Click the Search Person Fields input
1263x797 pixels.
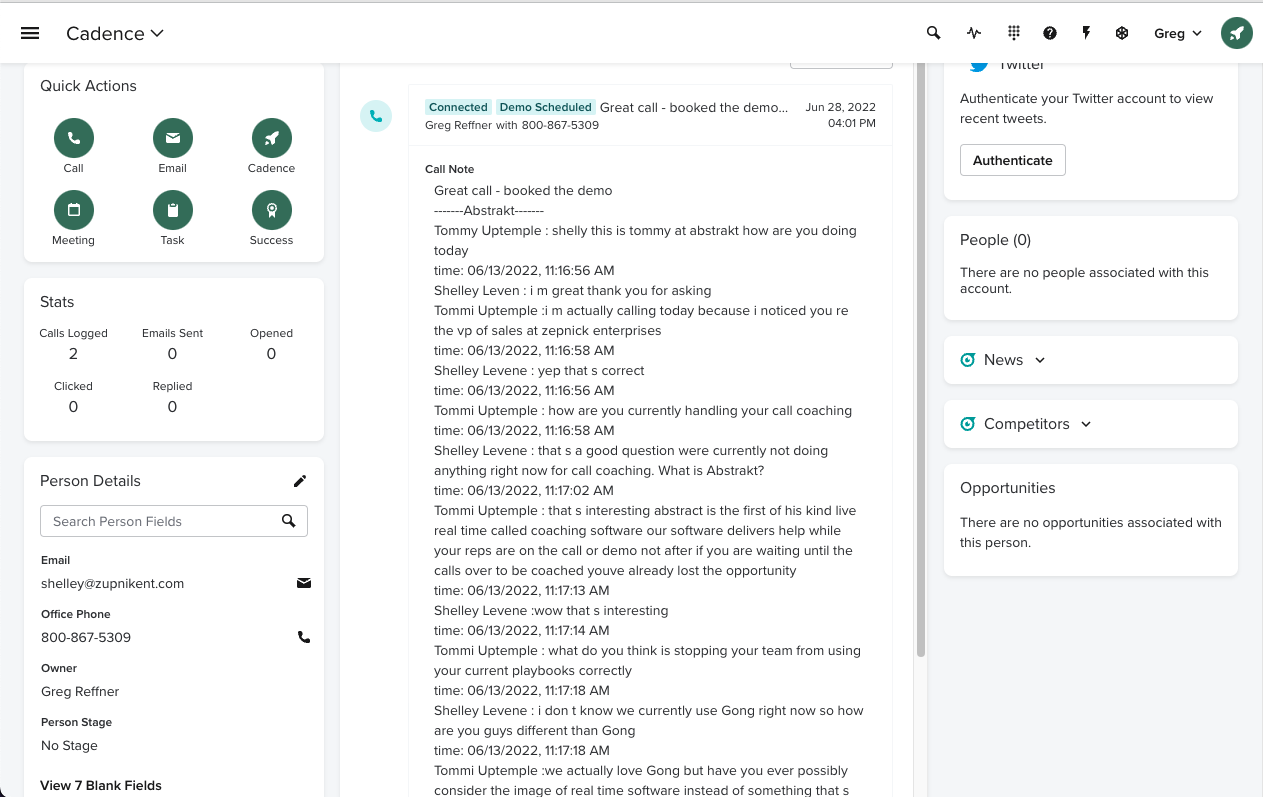[174, 521]
